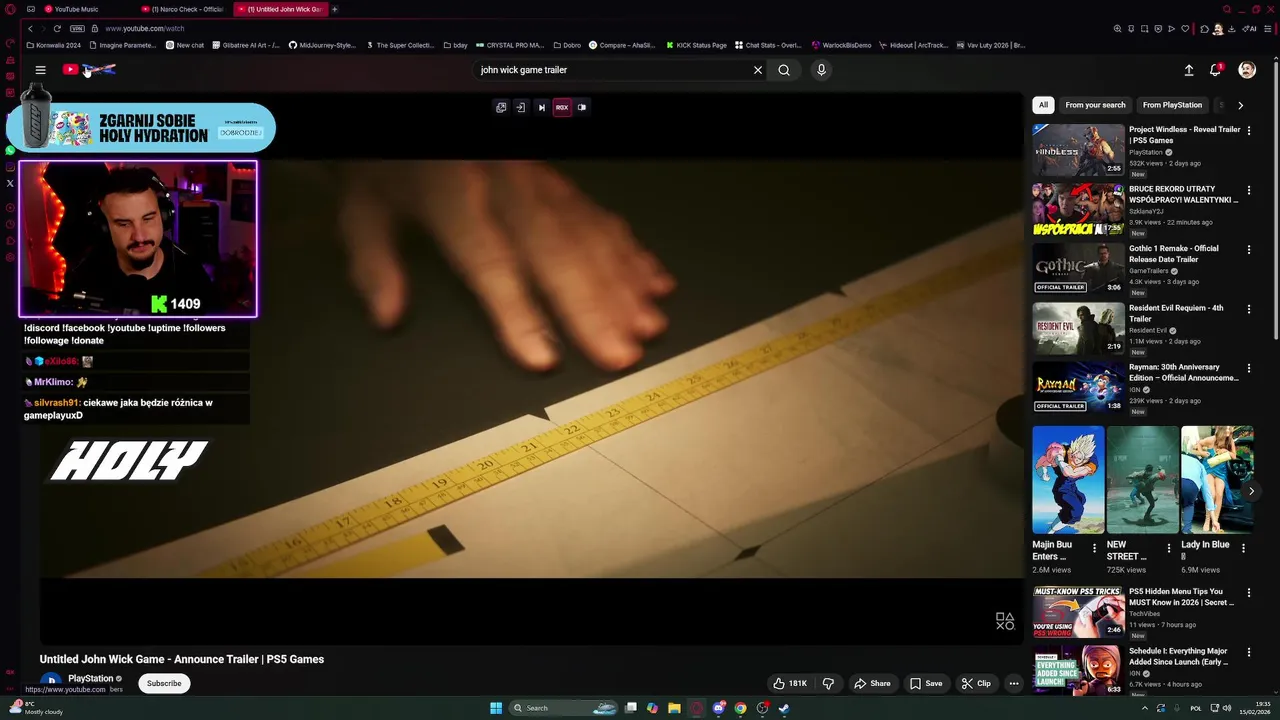The width and height of the screenshot is (1280, 720).
Task: Open the Majin Buu Enters short
Action: pyautogui.click(x=1068, y=480)
